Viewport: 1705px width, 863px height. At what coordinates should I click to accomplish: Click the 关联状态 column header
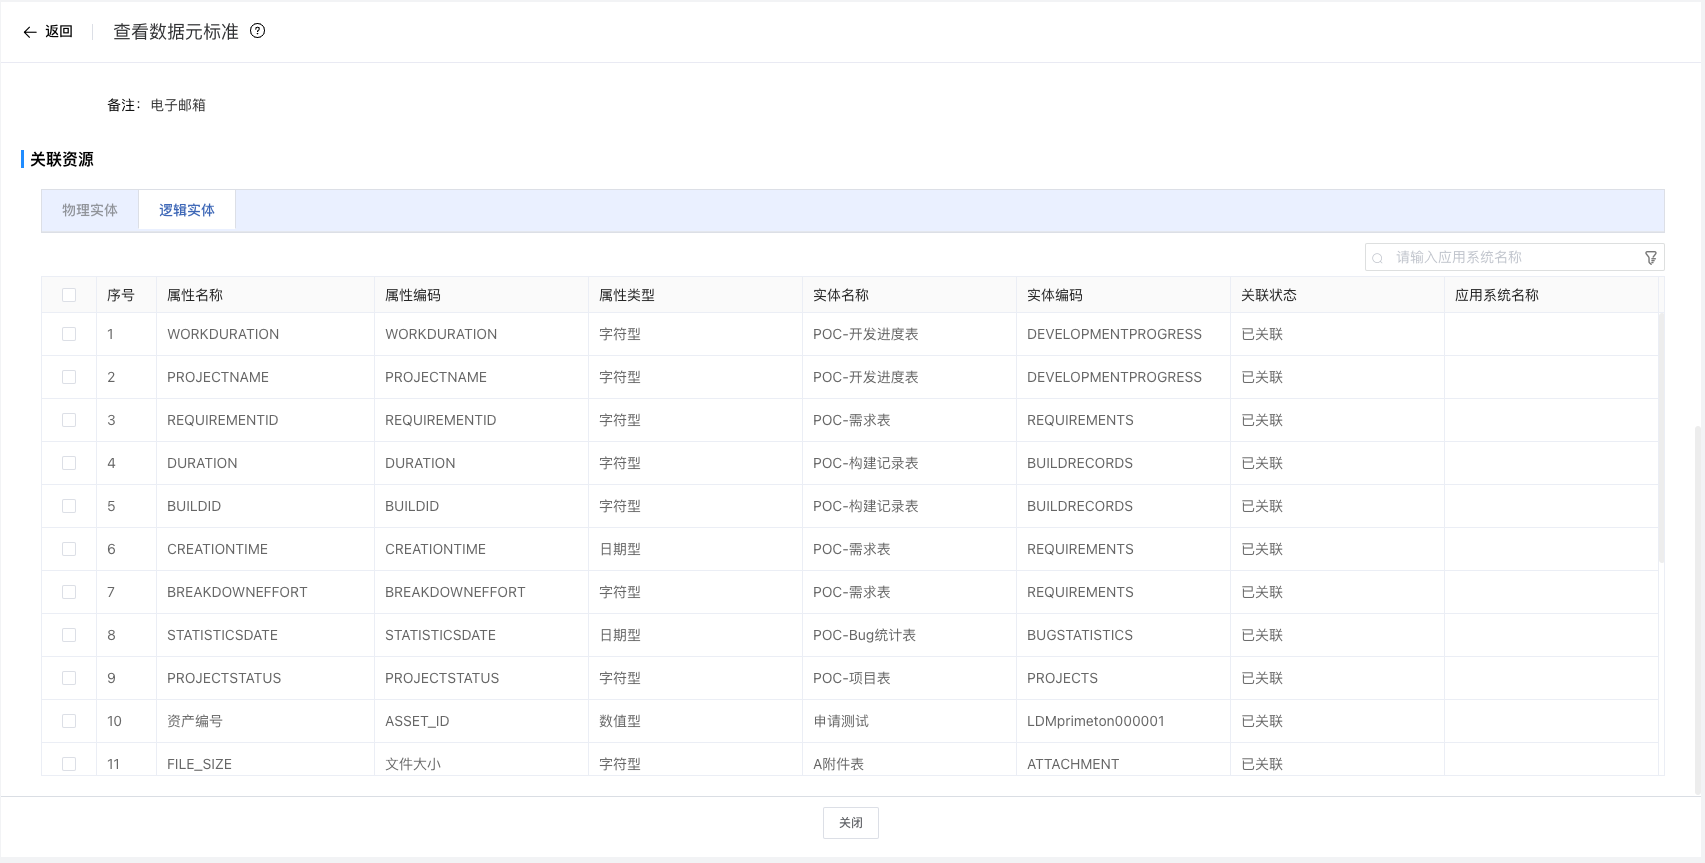1268,295
